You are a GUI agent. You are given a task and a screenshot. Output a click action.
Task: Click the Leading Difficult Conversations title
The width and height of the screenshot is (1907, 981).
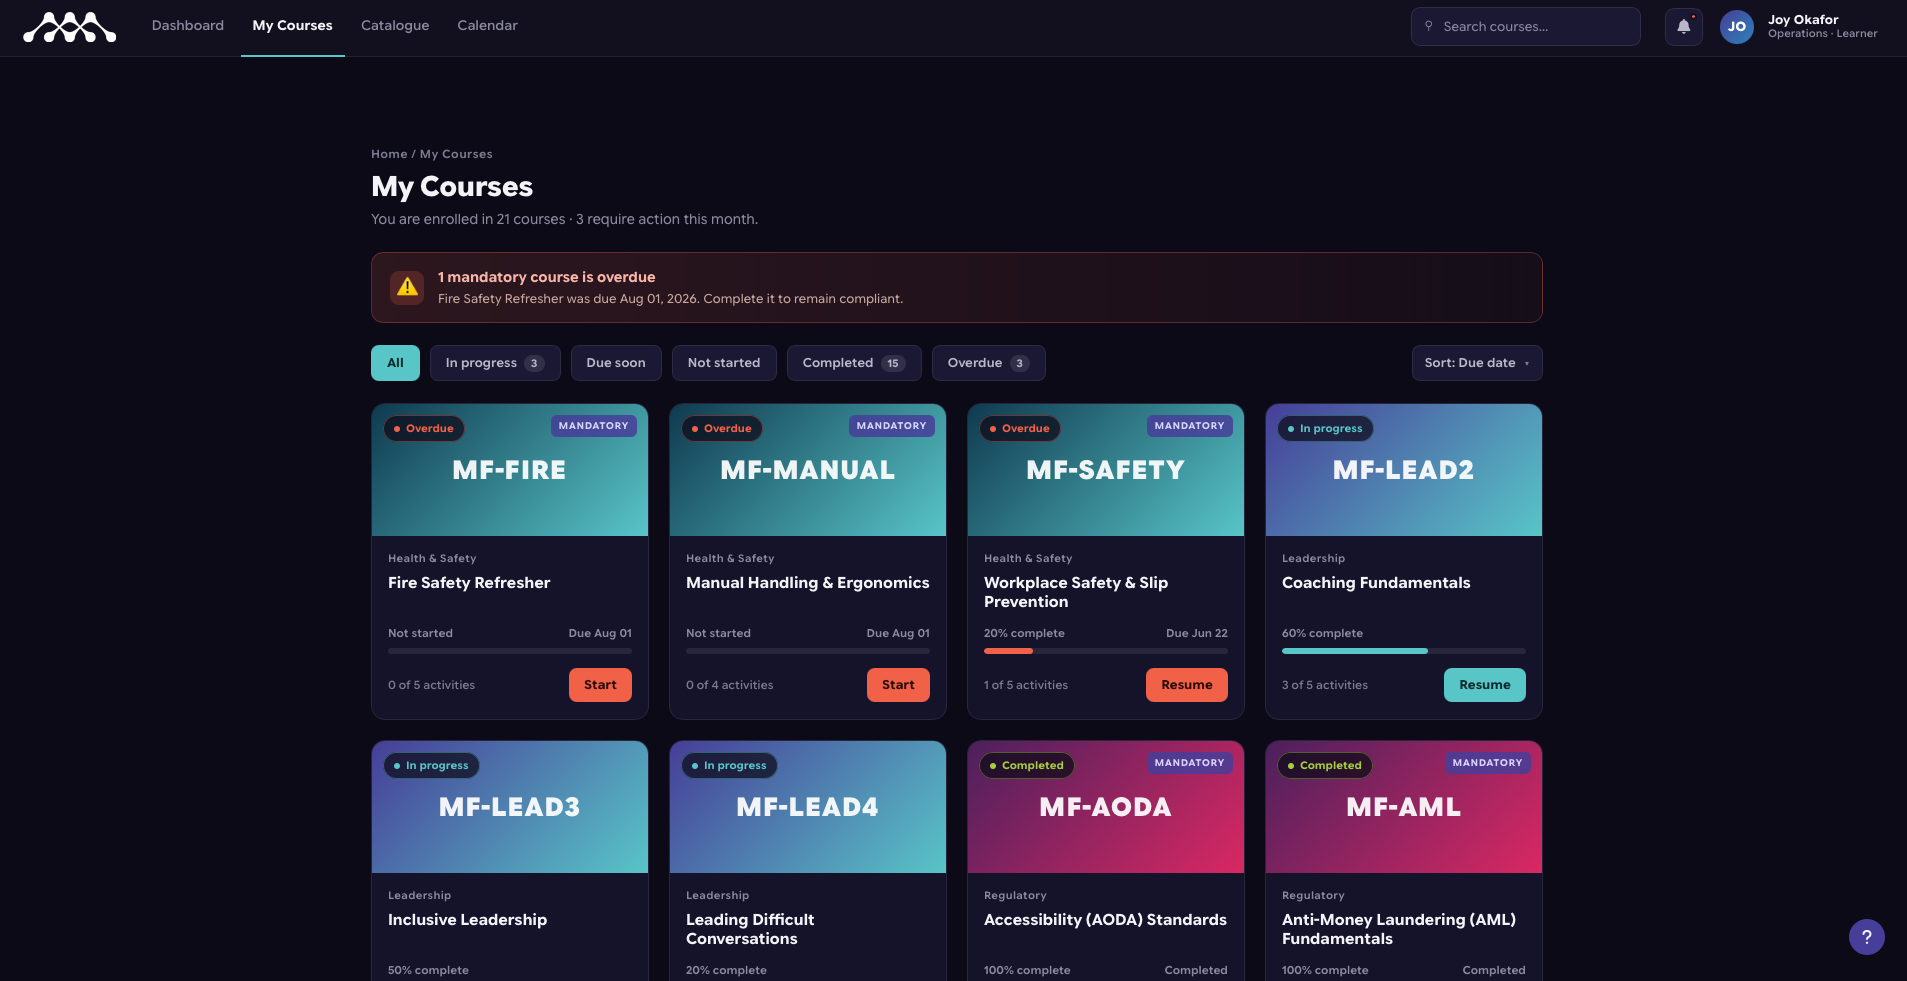click(x=750, y=929)
